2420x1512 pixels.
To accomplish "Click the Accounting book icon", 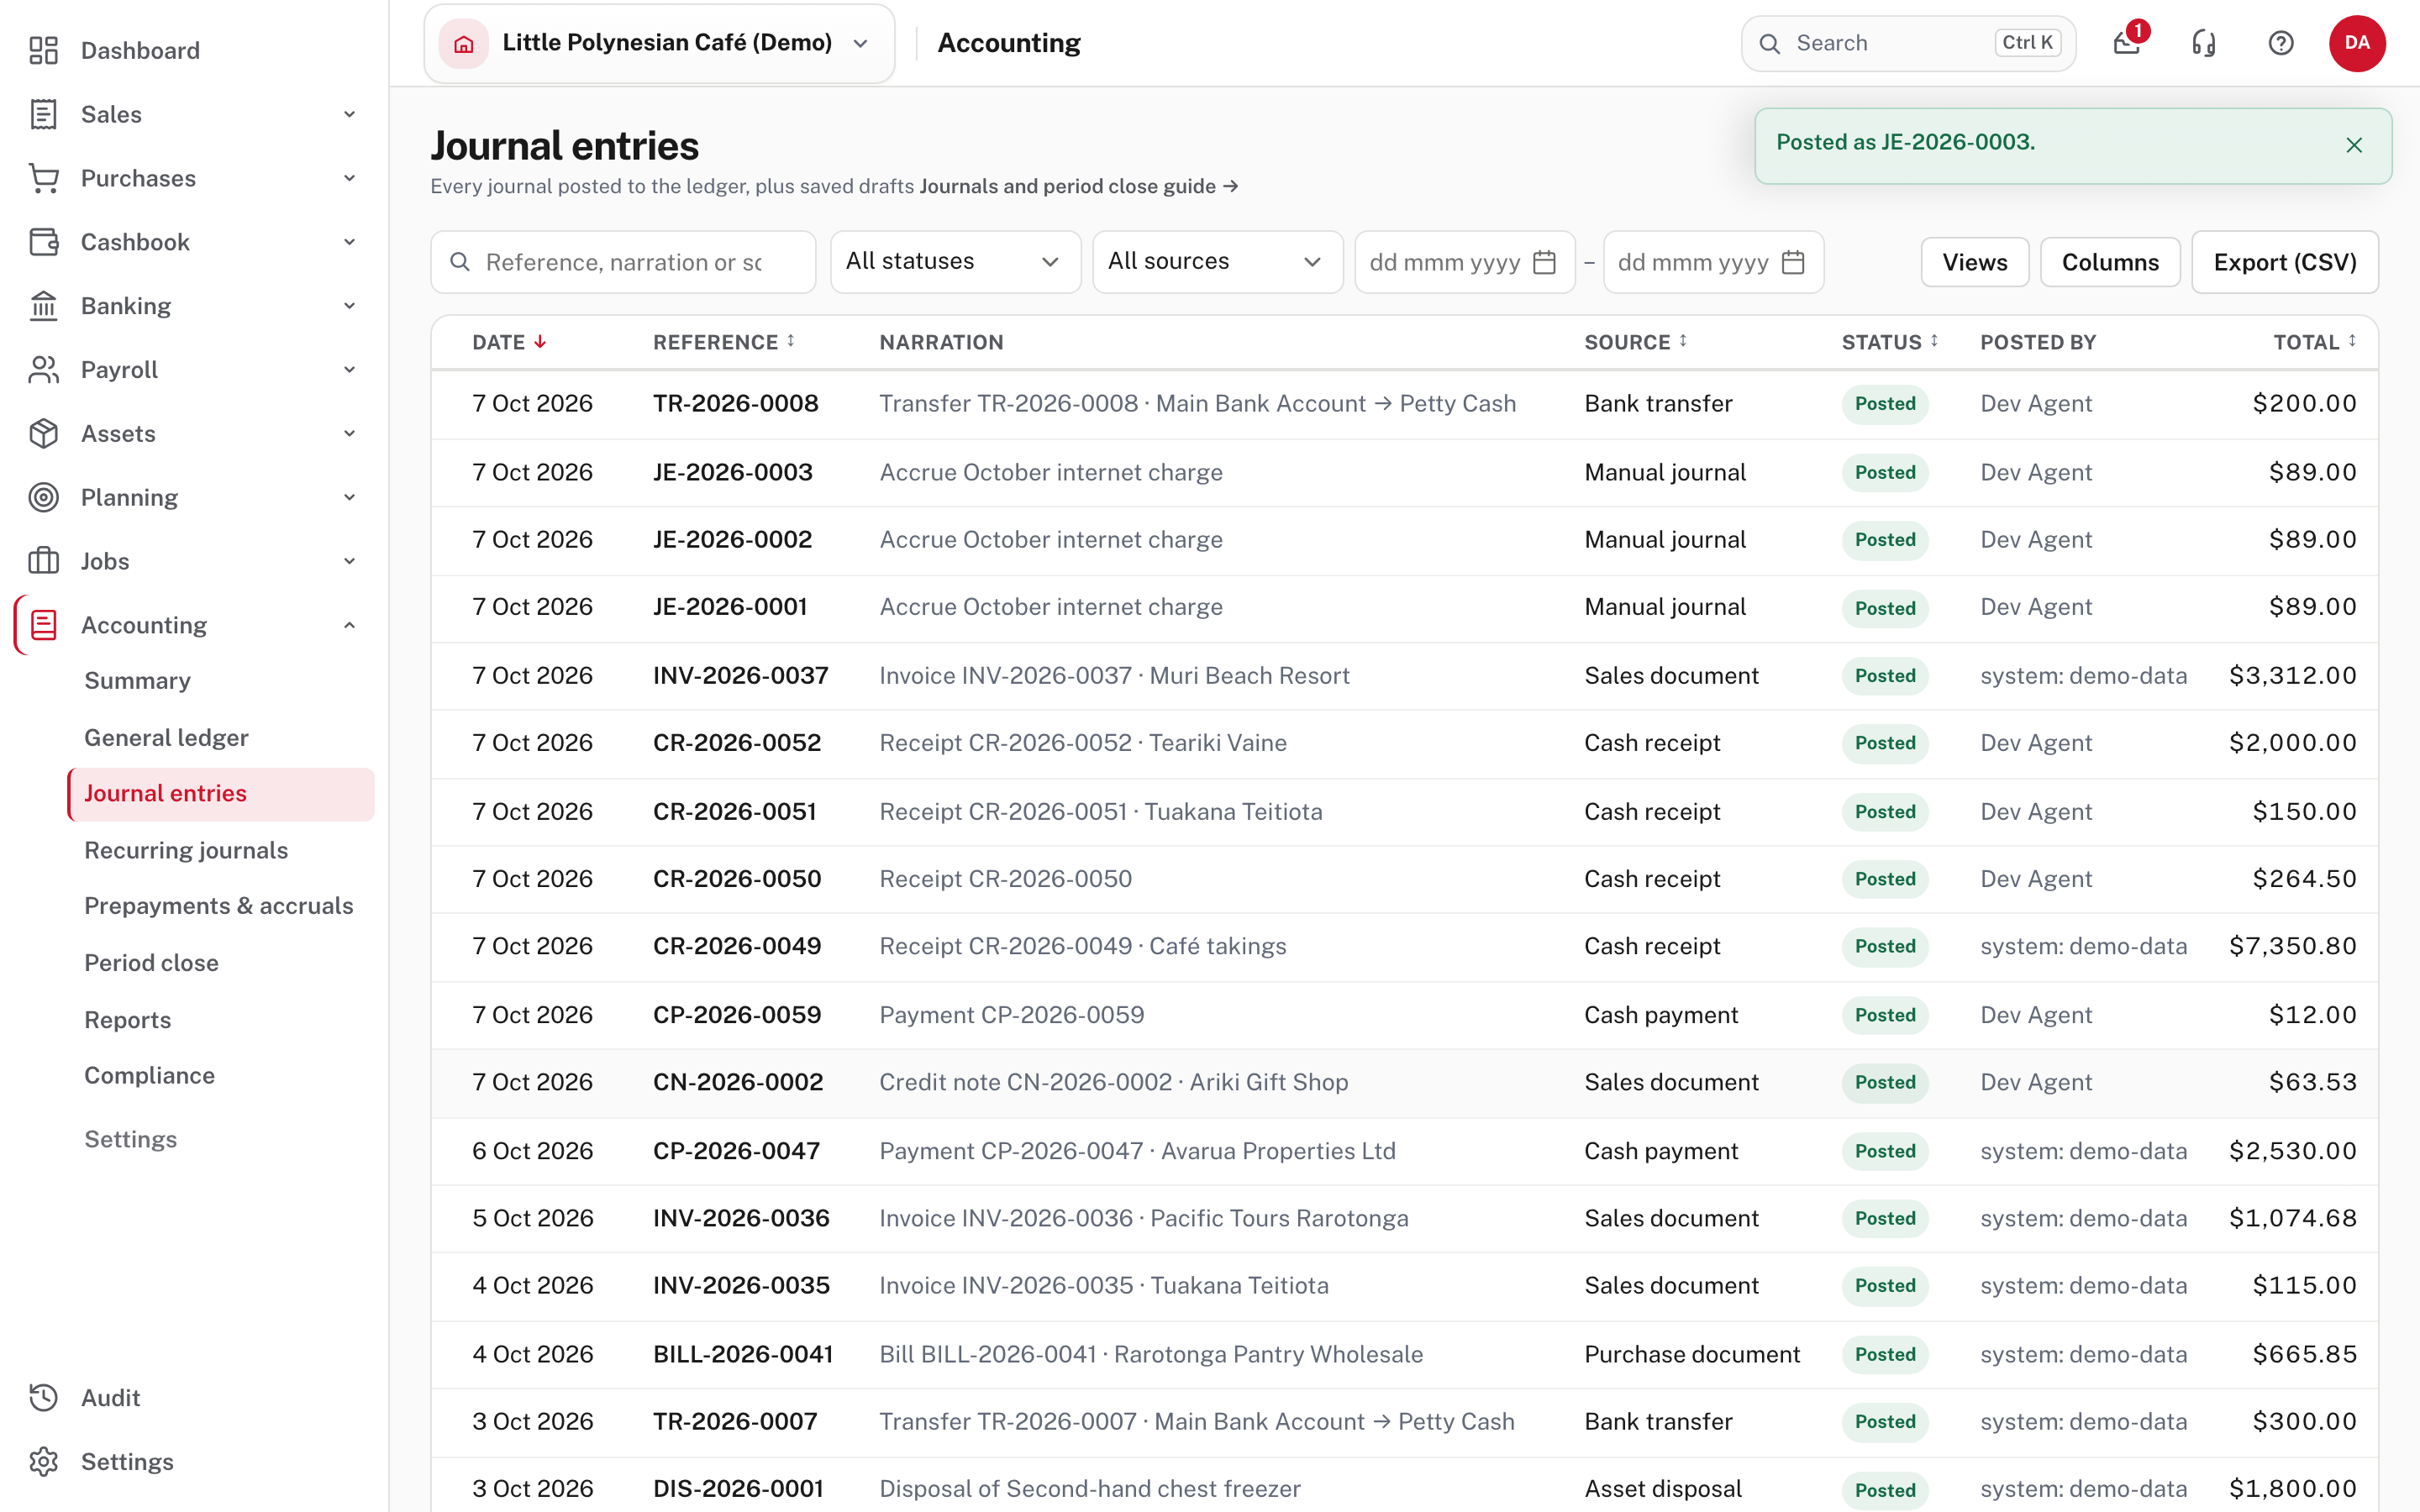I will click(x=43, y=625).
